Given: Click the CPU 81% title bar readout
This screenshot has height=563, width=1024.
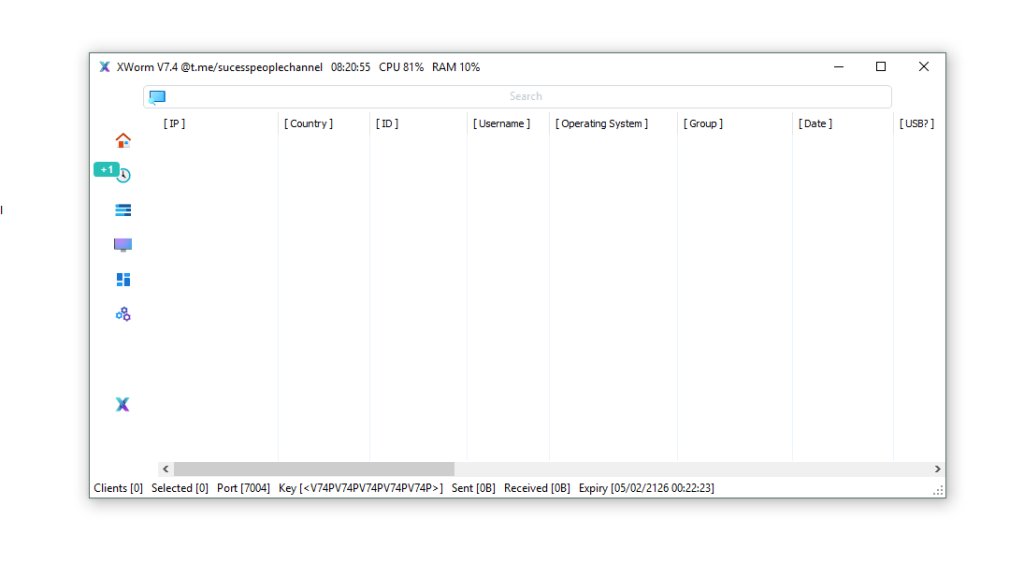Looking at the screenshot, I should pos(401,67).
